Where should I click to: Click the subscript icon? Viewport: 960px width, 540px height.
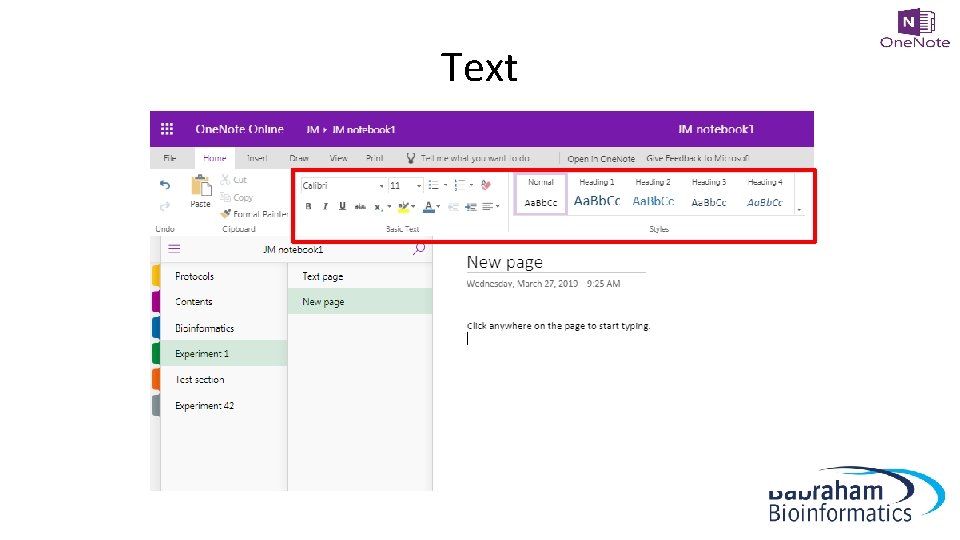click(378, 207)
